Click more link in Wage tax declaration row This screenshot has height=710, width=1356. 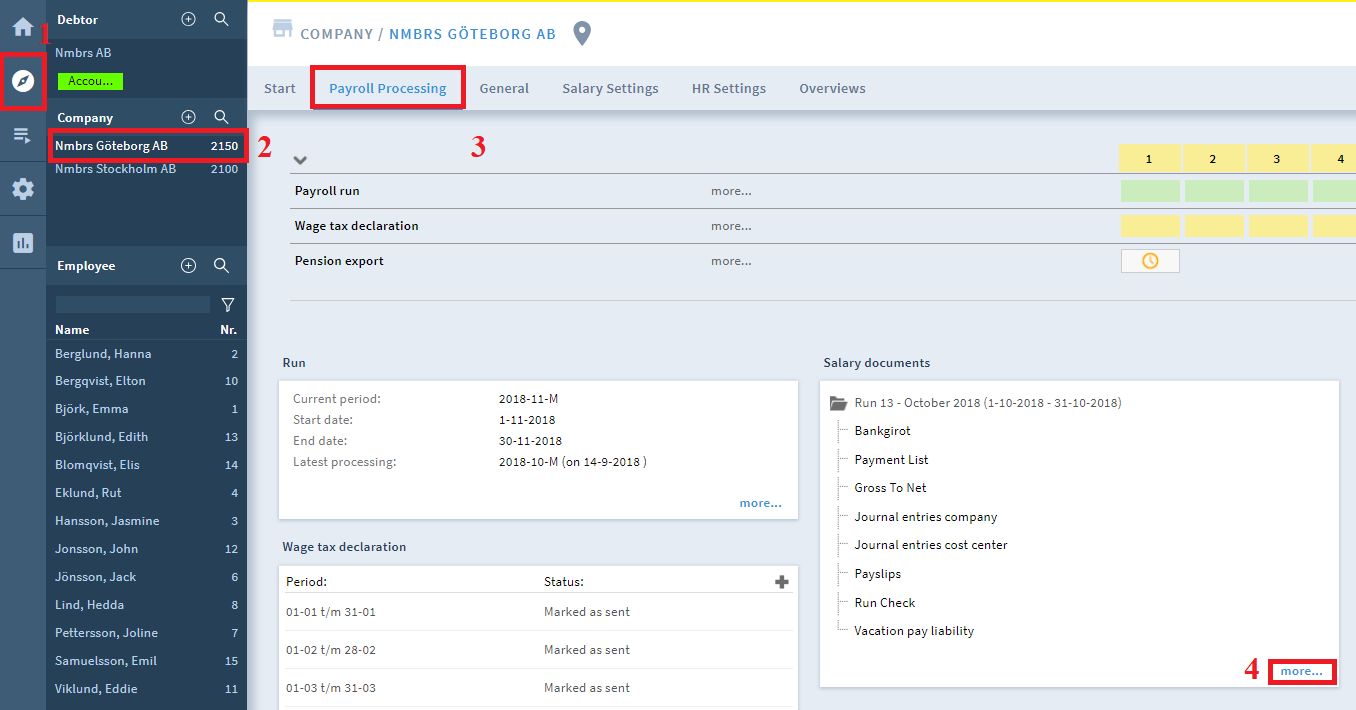731,226
